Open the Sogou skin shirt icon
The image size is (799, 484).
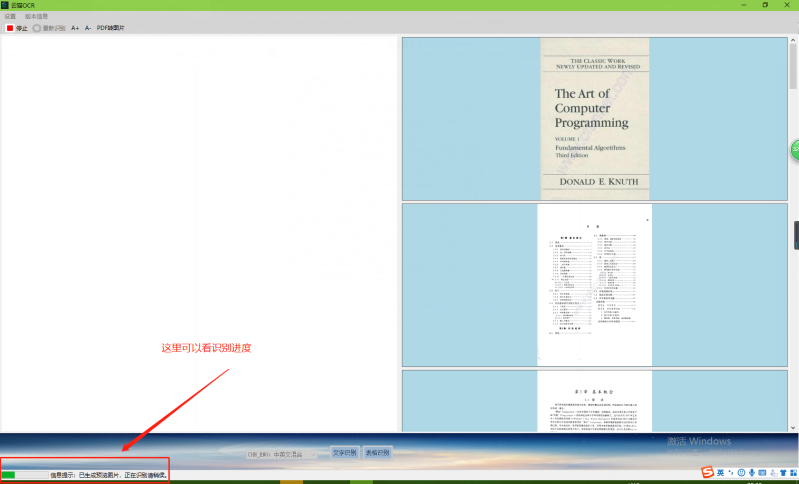coord(783,473)
